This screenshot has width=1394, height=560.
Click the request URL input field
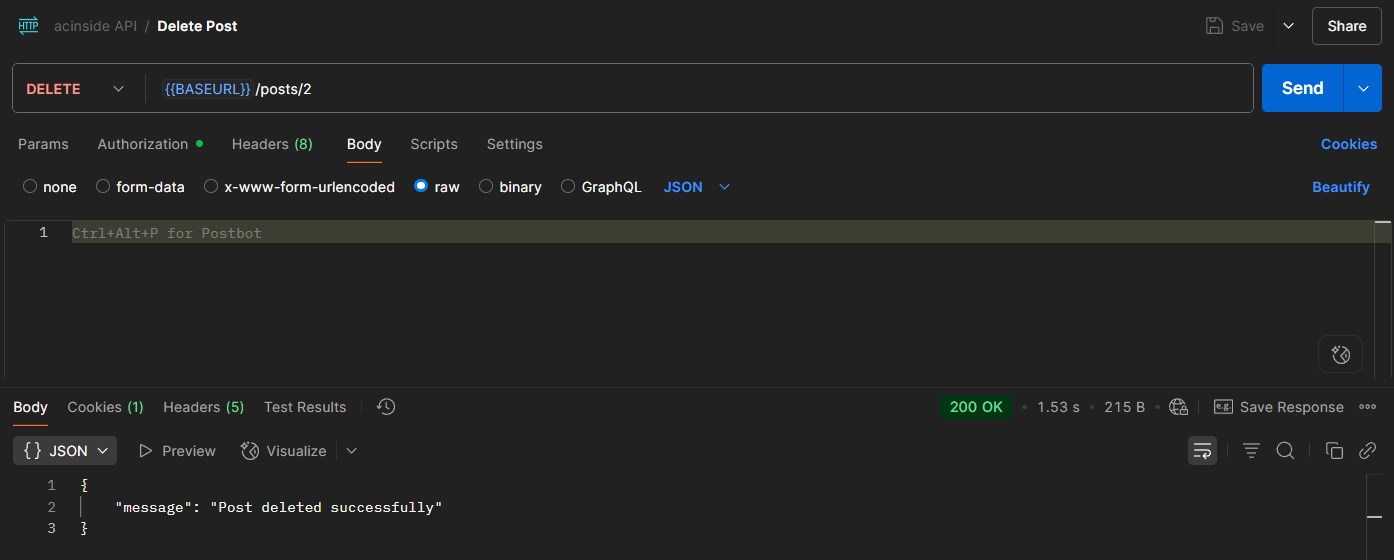pyautogui.click(x=700, y=89)
